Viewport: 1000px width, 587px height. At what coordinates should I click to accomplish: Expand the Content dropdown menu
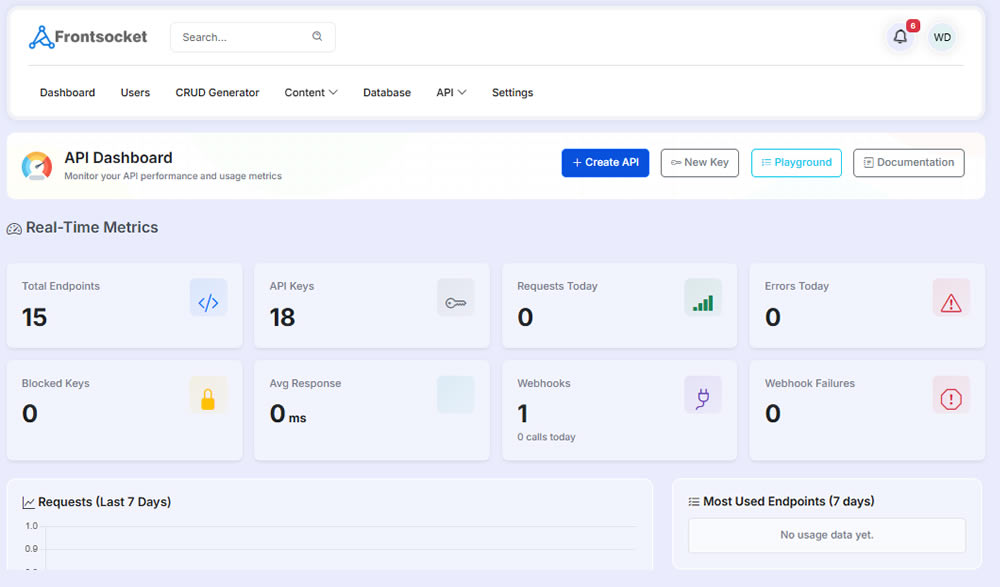(310, 93)
